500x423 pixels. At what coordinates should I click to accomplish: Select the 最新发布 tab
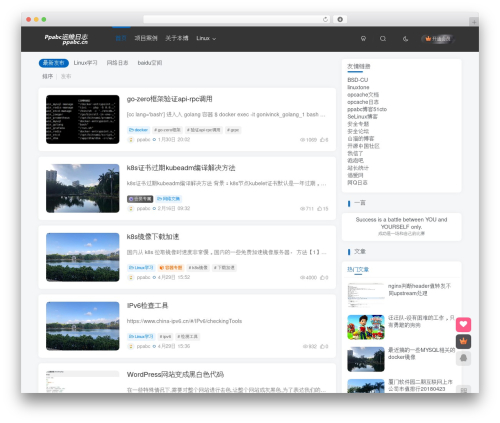54,63
